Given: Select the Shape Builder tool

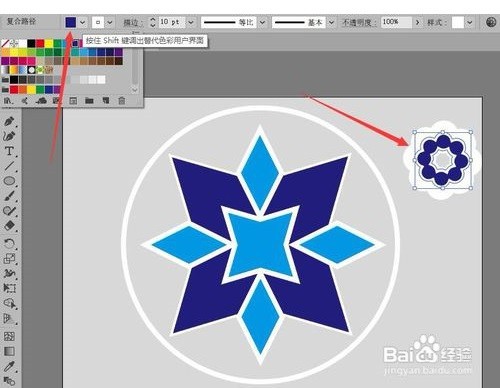Looking at the screenshot, I should tap(9, 303).
